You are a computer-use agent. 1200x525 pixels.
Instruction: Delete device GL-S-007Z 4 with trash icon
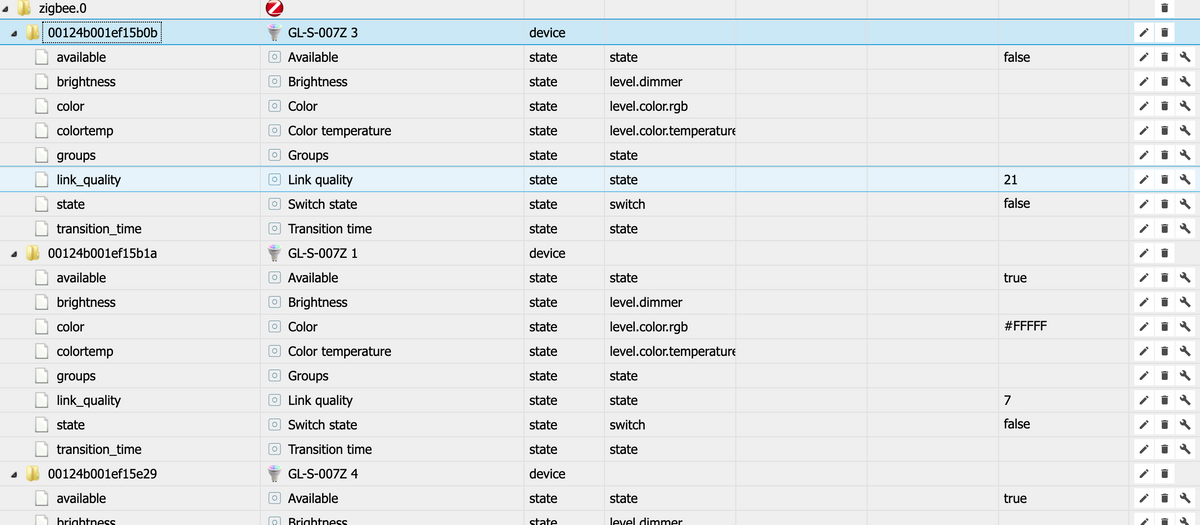(x=1164, y=474)
